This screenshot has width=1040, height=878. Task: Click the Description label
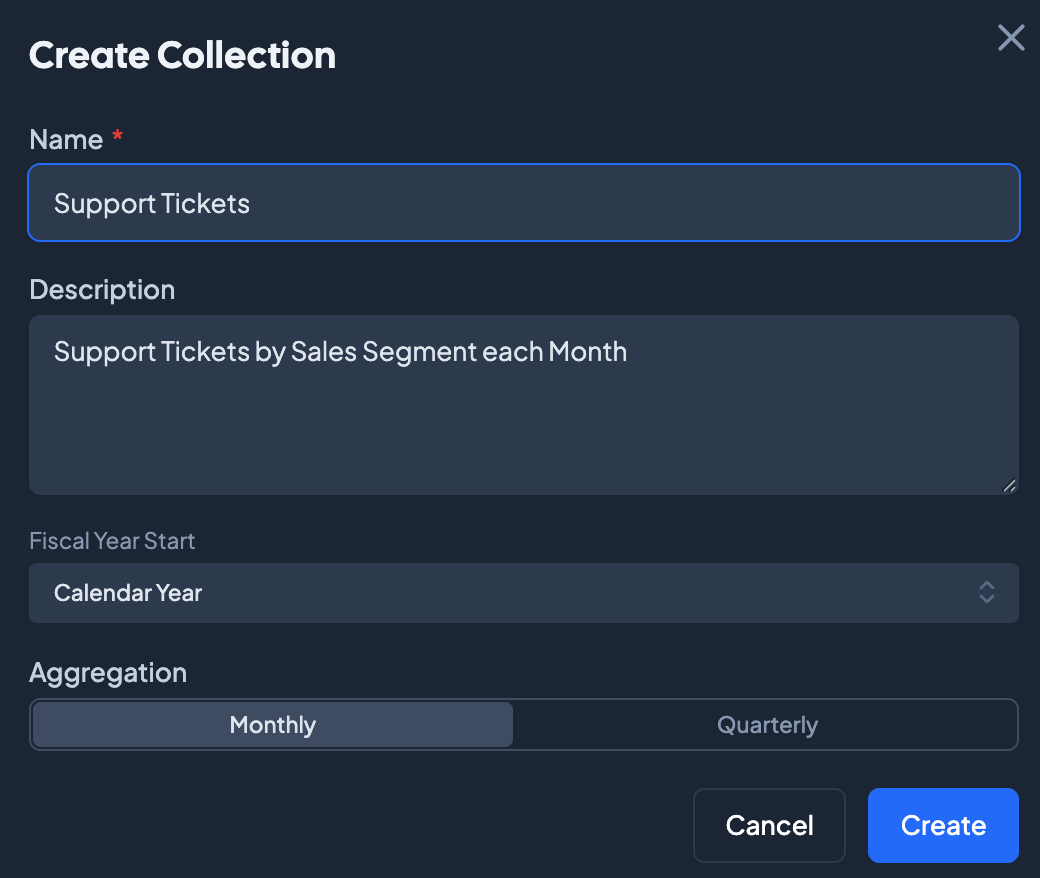[x=102, y=290]
